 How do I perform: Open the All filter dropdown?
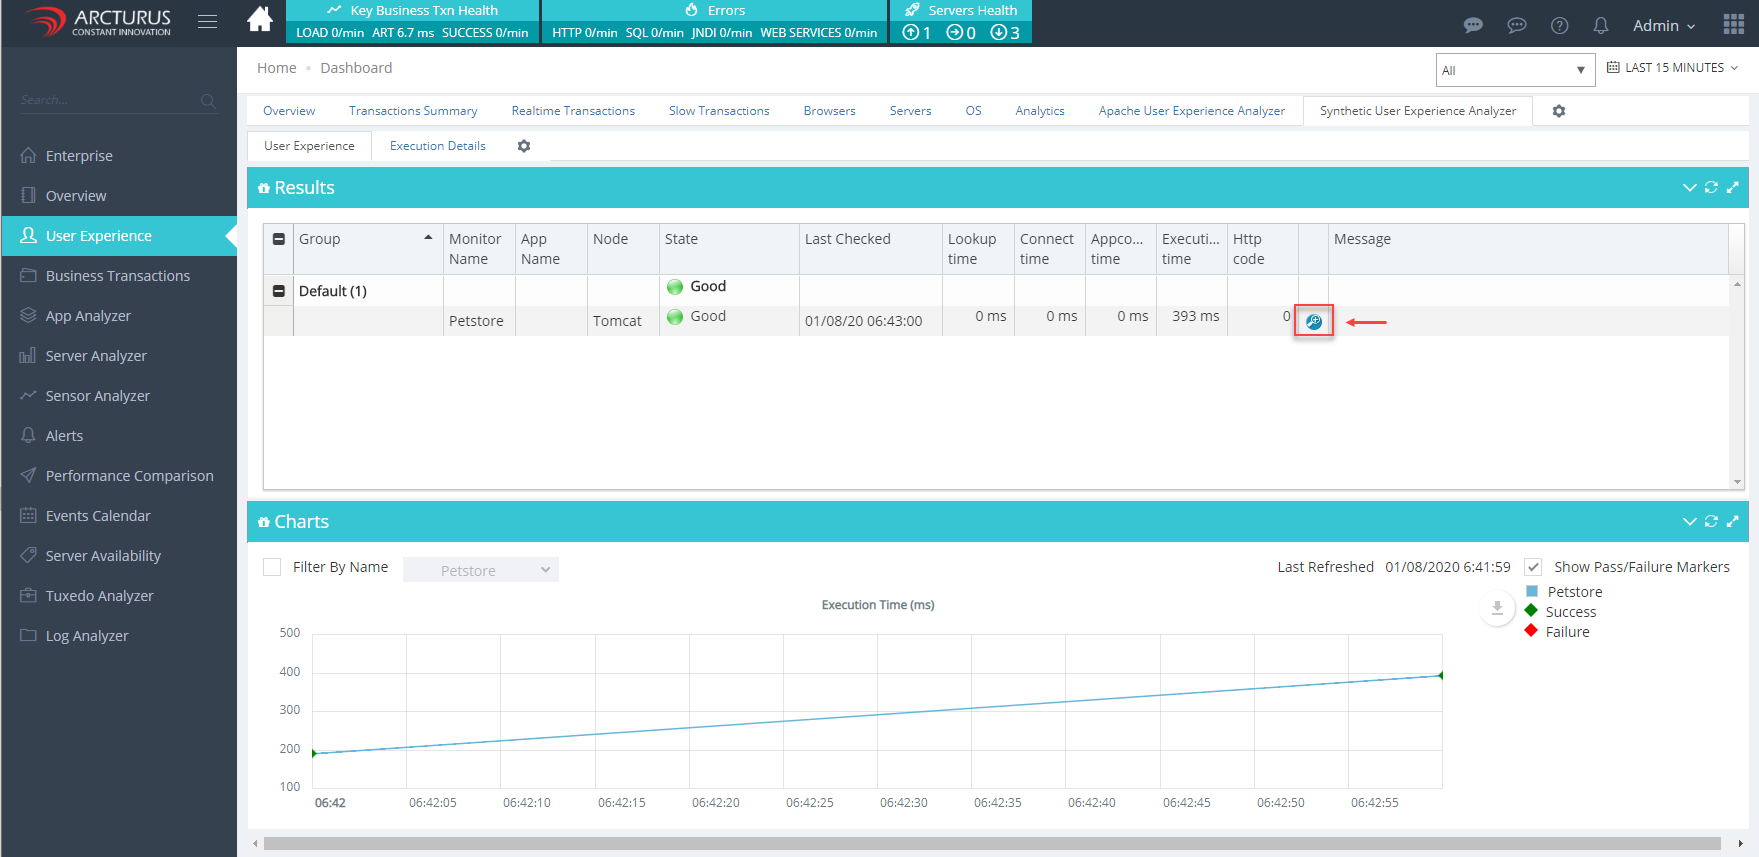click(x=1514, y=70)
